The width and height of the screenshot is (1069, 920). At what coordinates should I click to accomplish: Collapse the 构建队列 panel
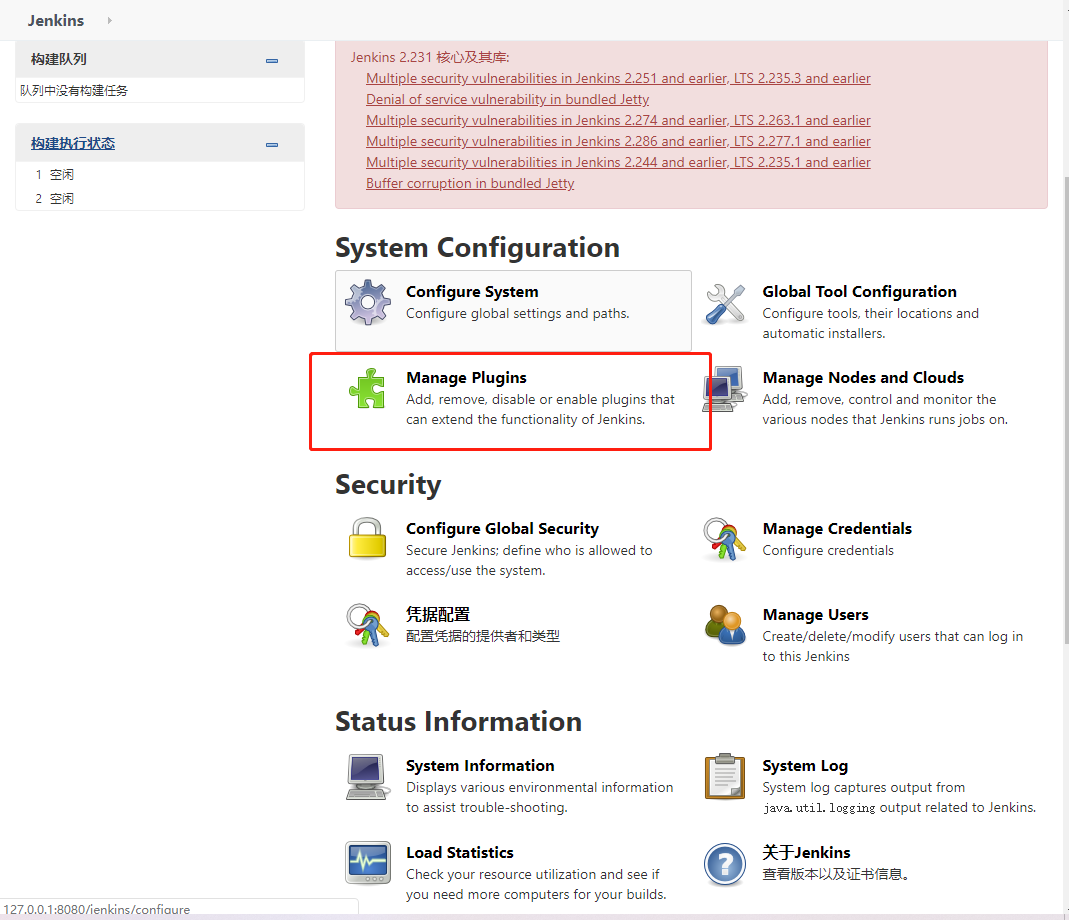coord(272,61)
